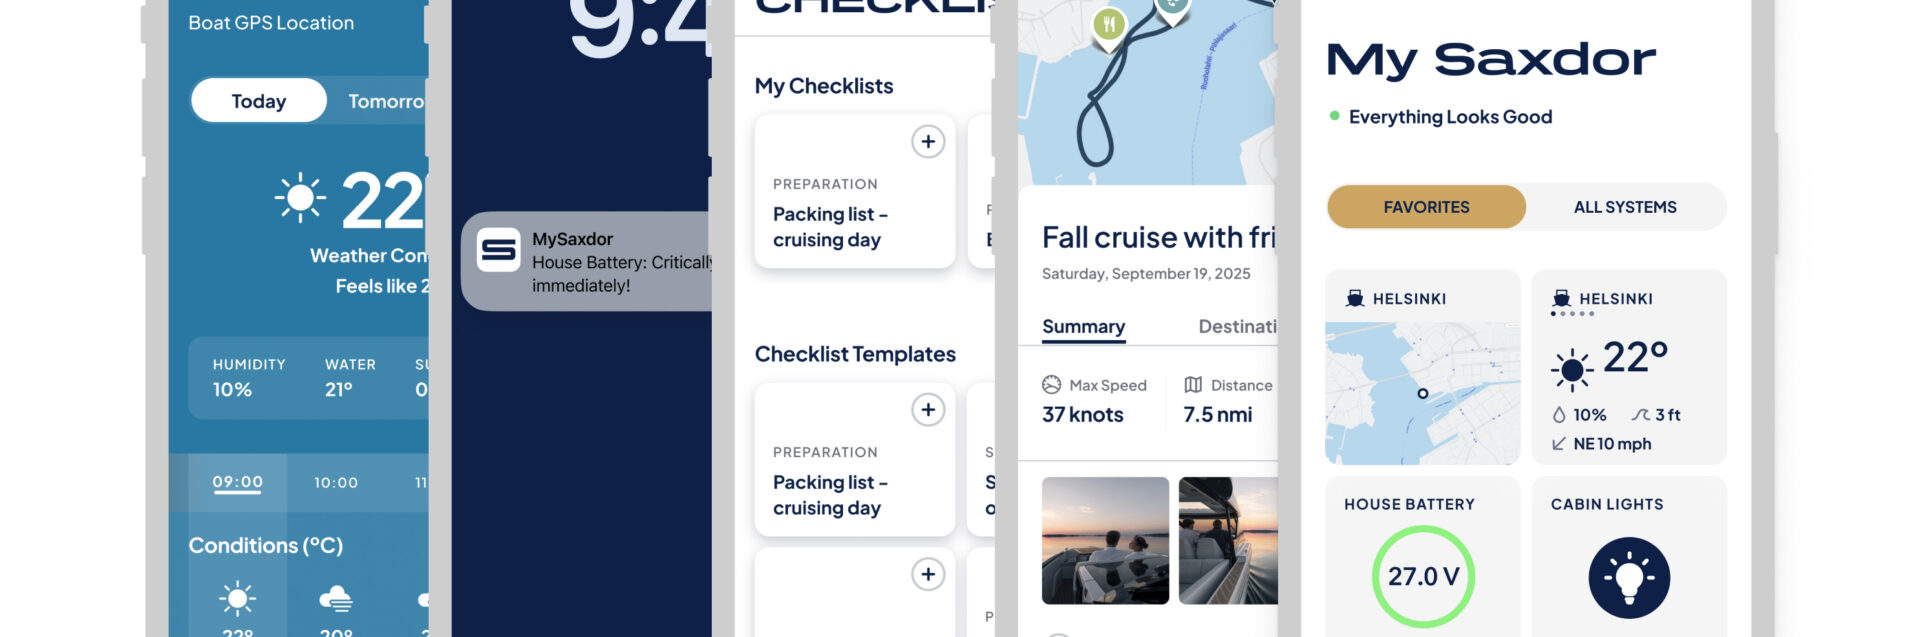Screen dimensions: 1920x637
Task: Open the MySaxdor notification app icon
Action: [498, 250]
